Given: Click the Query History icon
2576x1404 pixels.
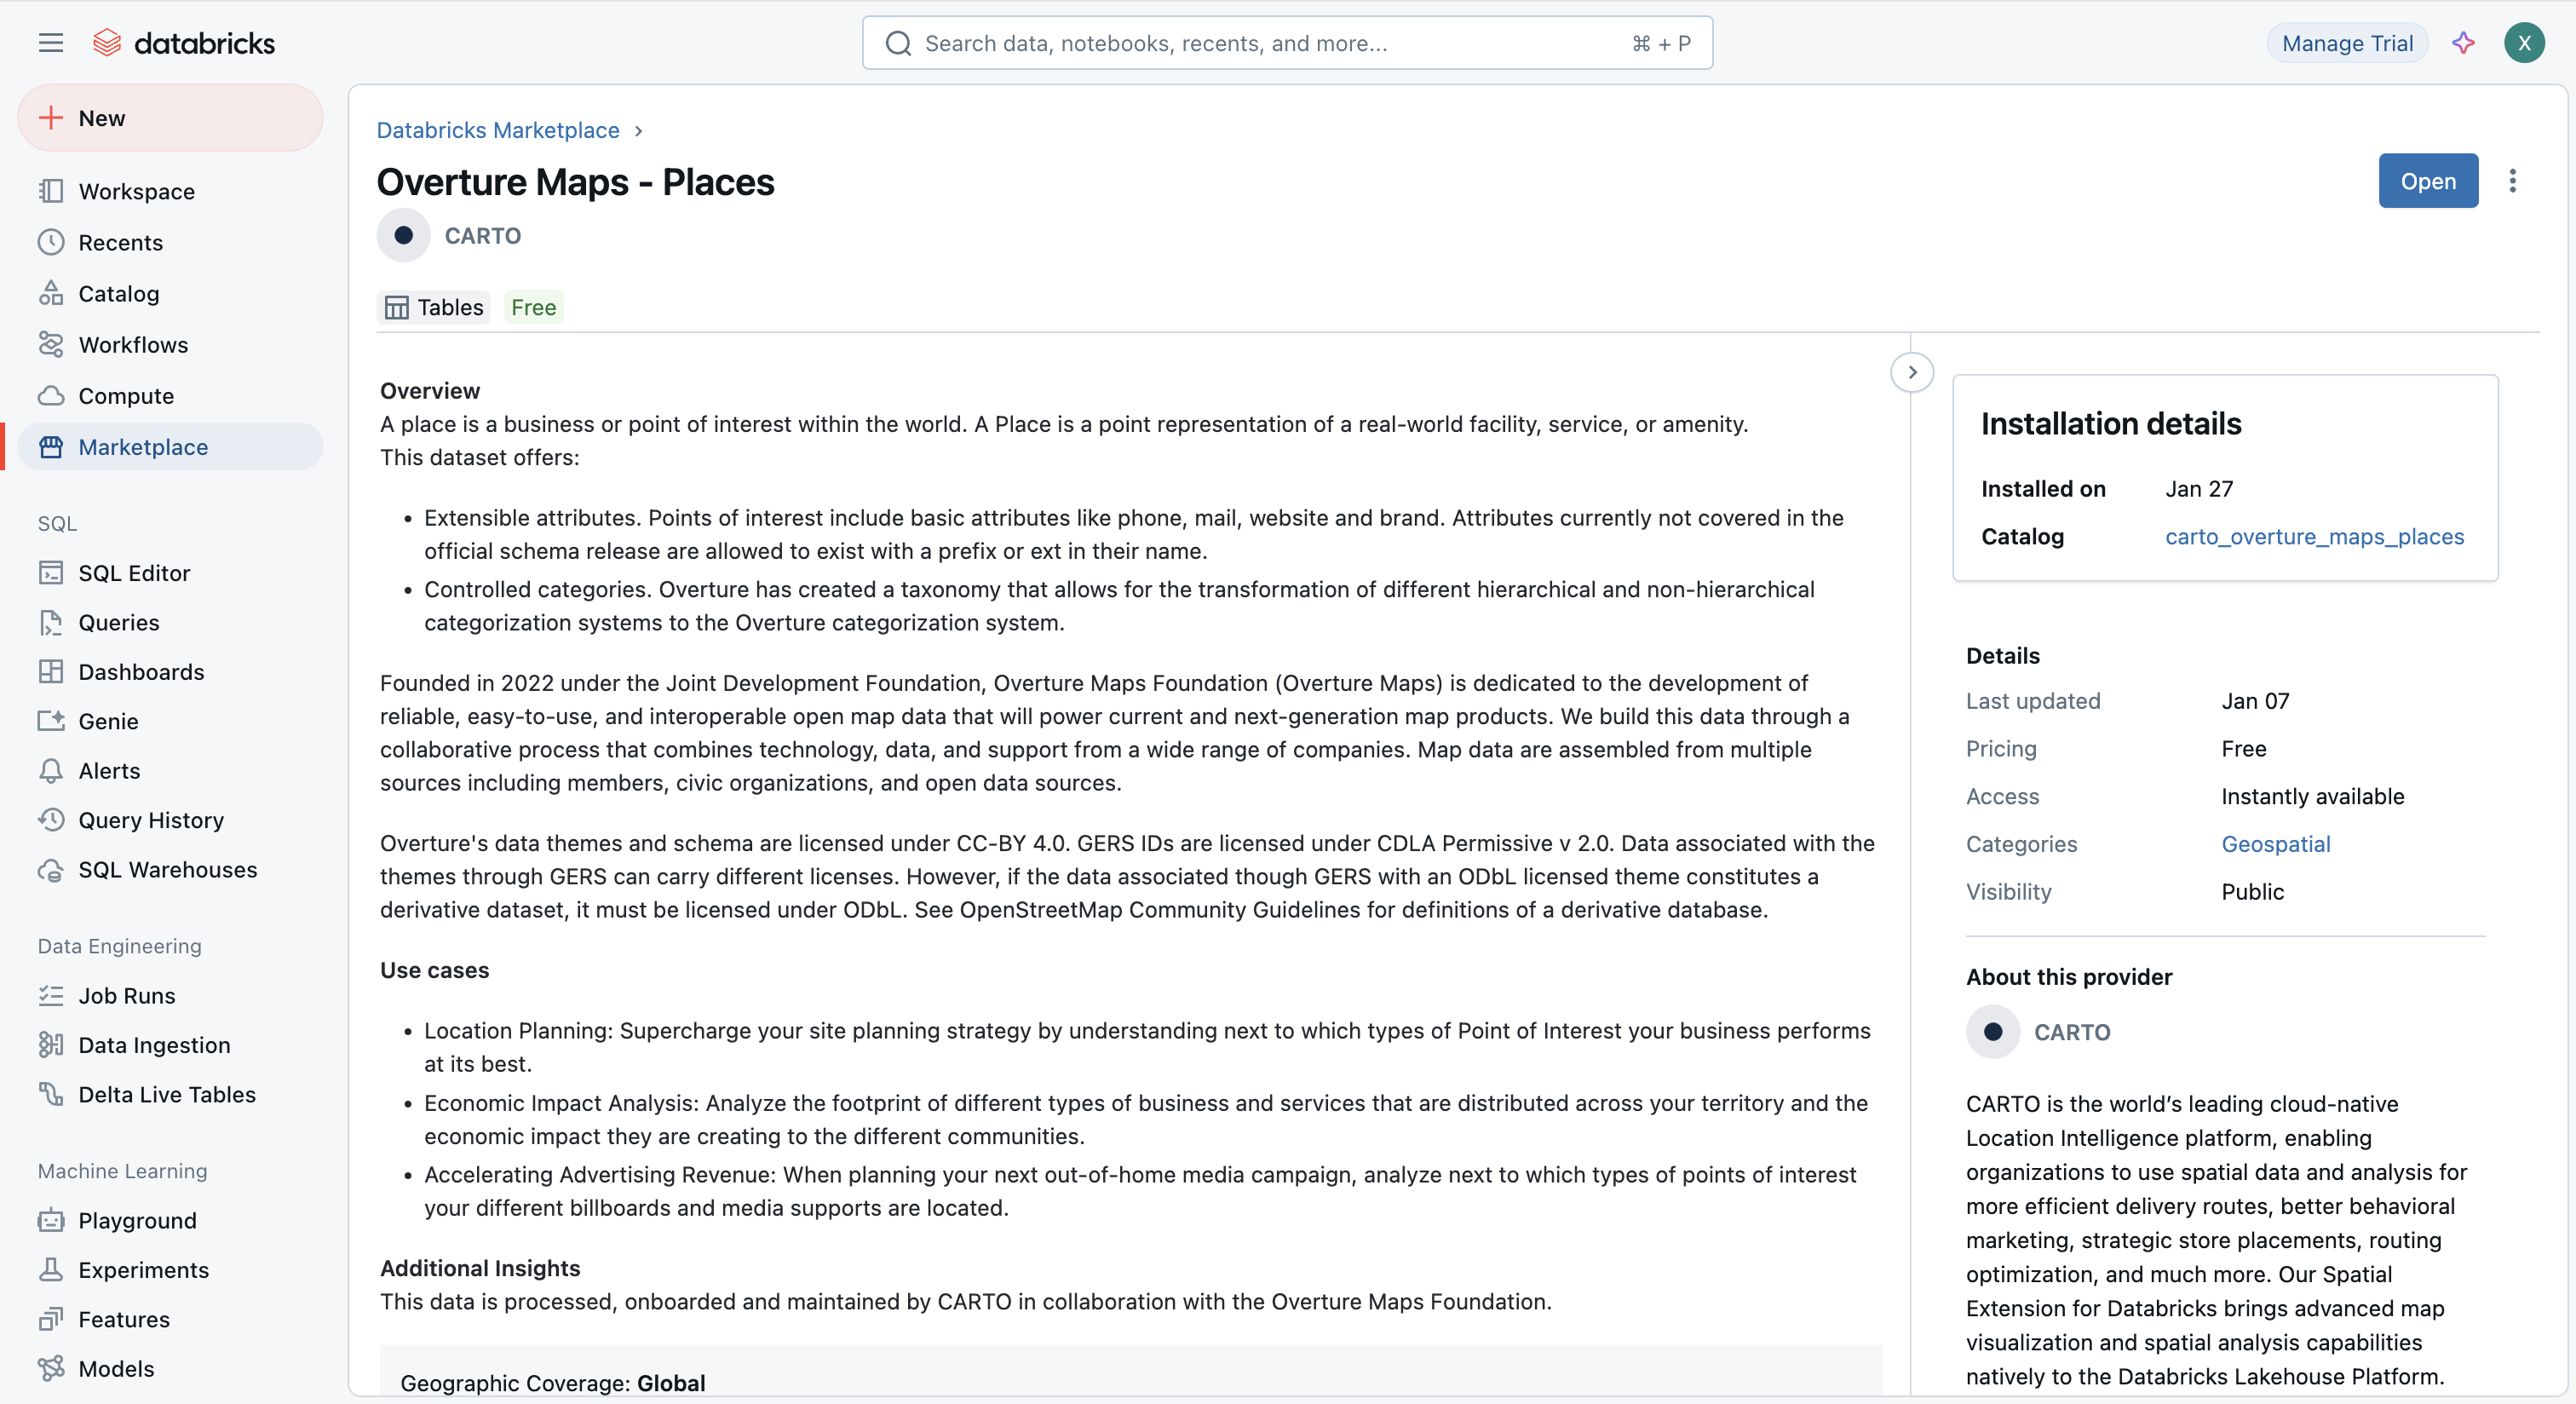Looking at the screenshot, I should pyautogui.click(x=51, y=820).
